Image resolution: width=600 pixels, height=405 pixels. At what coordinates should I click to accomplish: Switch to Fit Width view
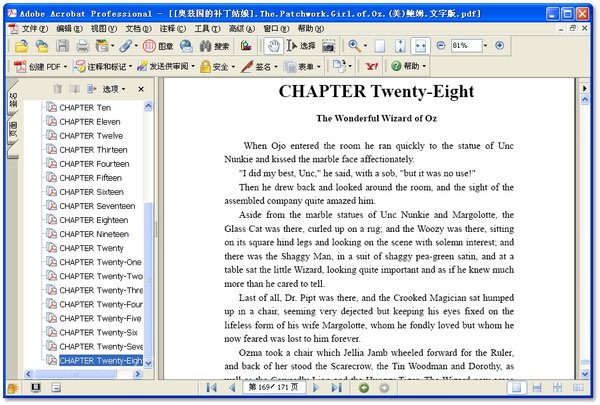(420, 46)
